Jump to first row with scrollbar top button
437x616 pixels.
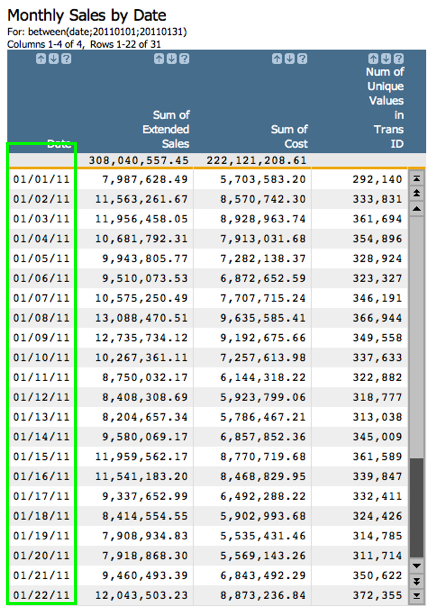417,179
